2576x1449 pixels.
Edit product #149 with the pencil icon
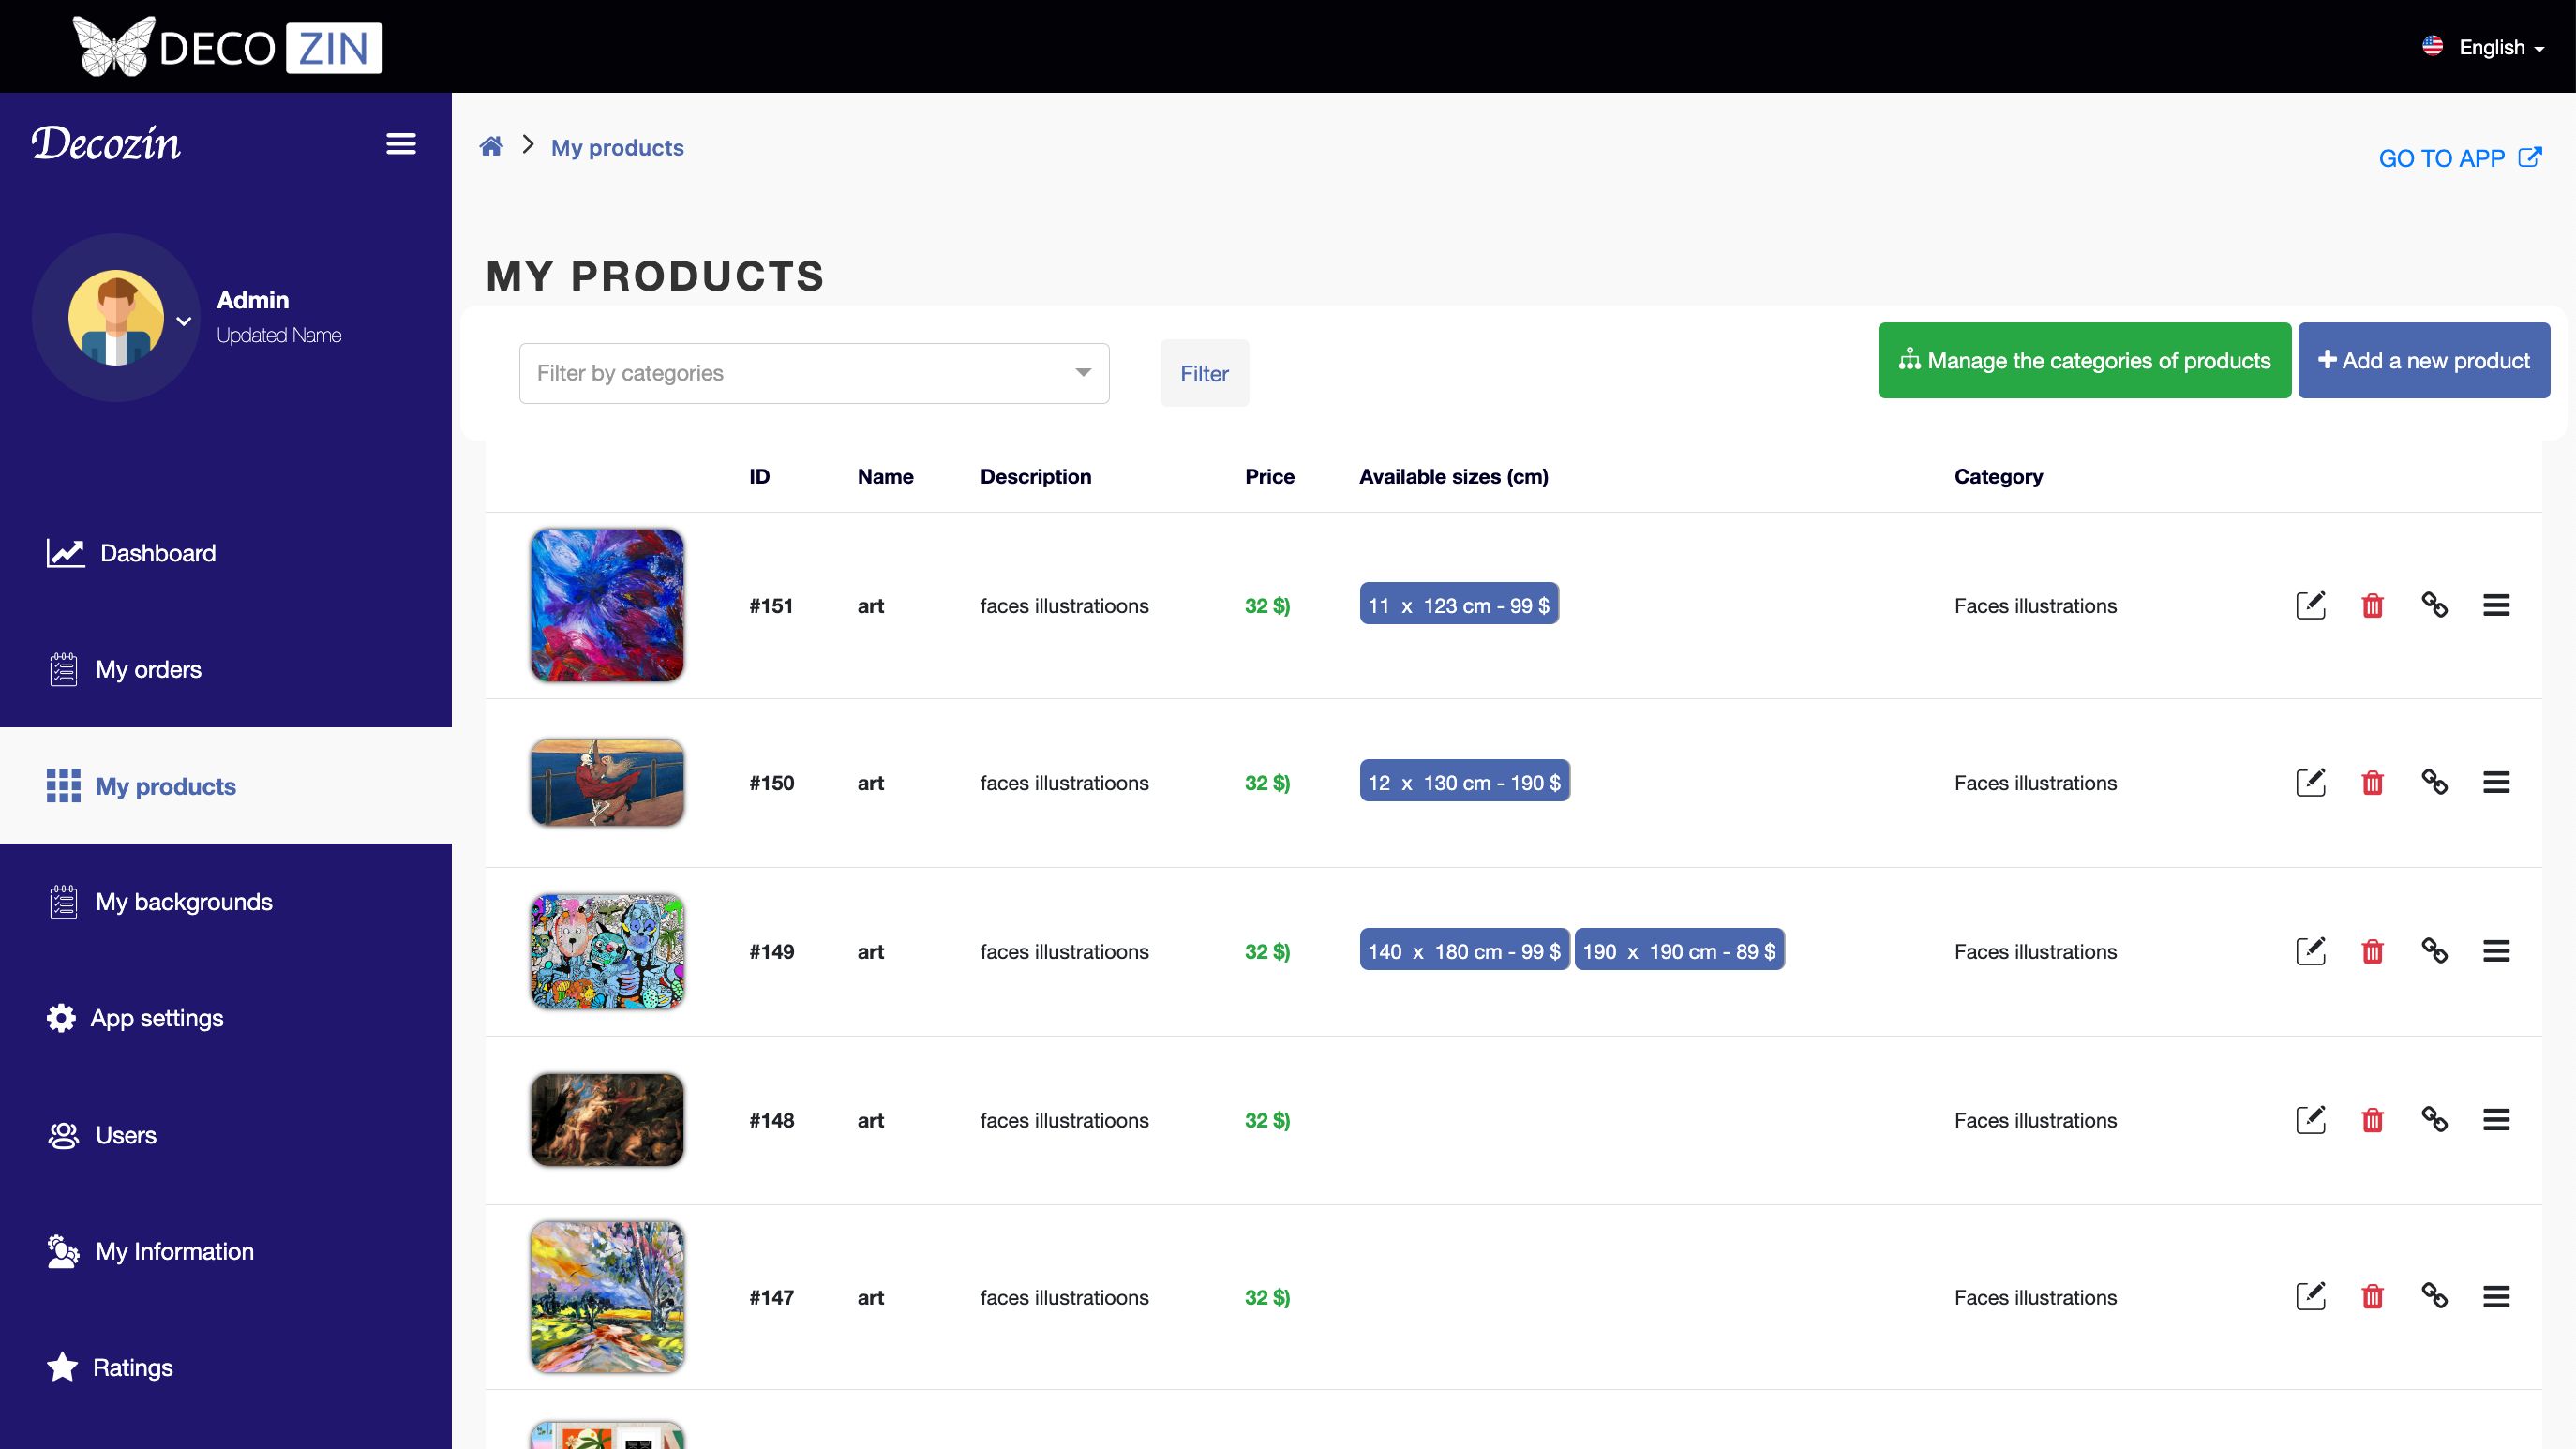[x=2310, y=951]
